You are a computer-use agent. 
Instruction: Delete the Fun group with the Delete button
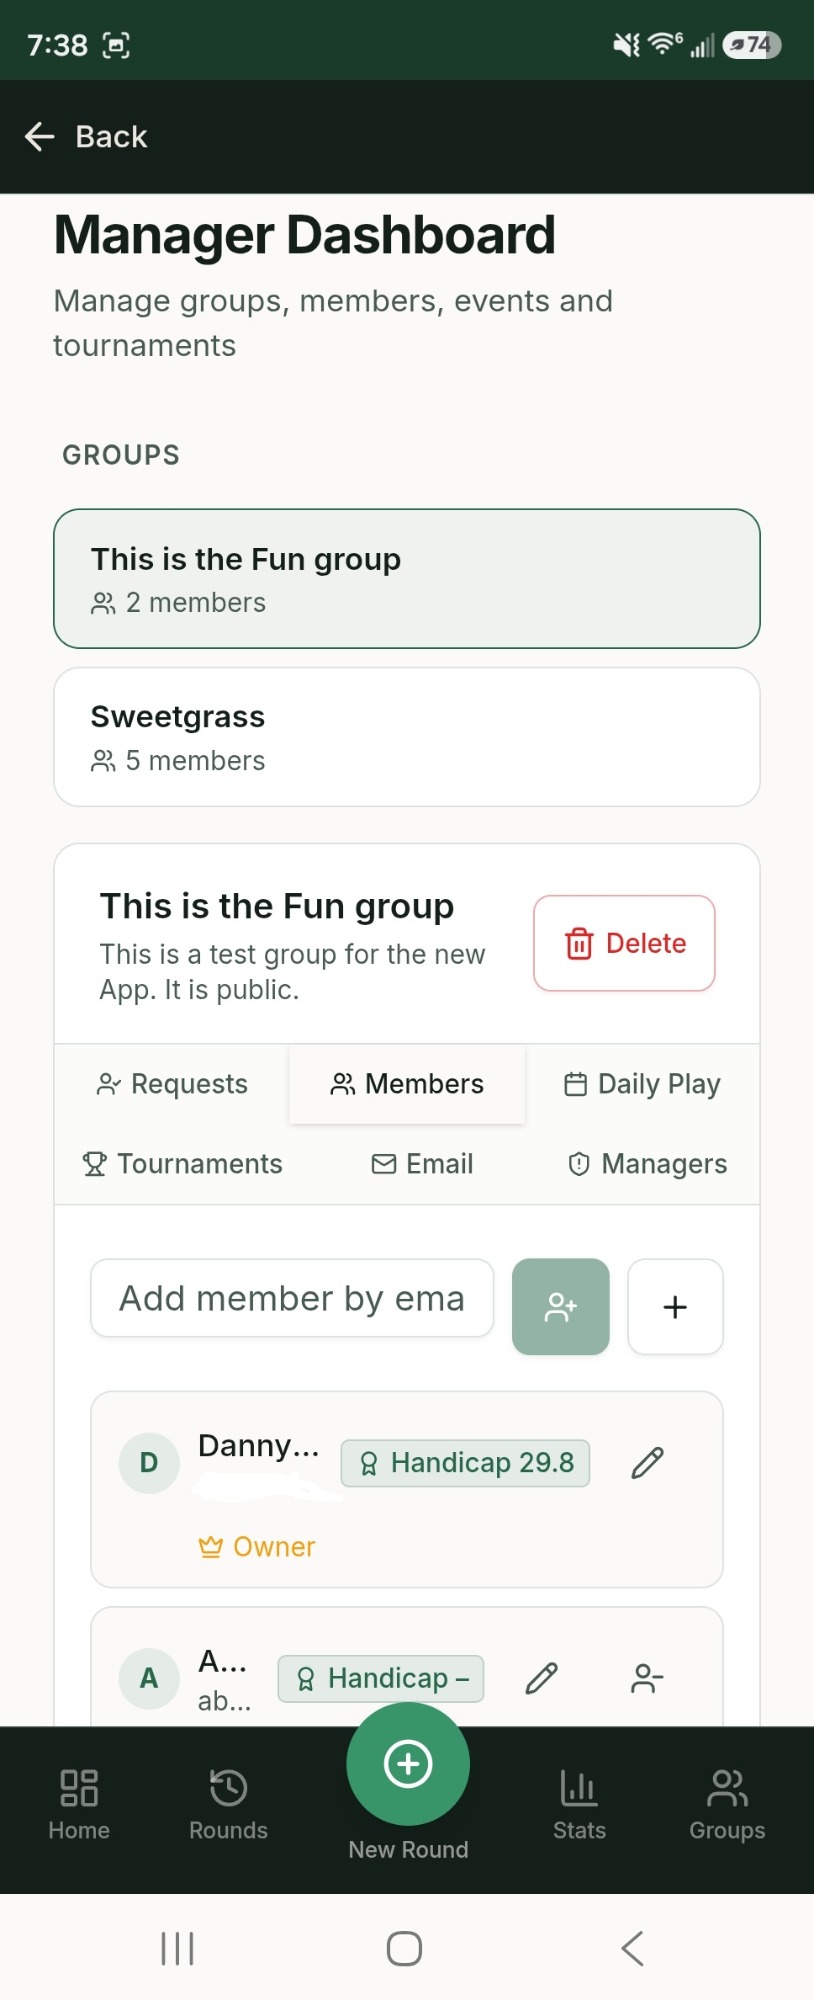pos(624,943)
